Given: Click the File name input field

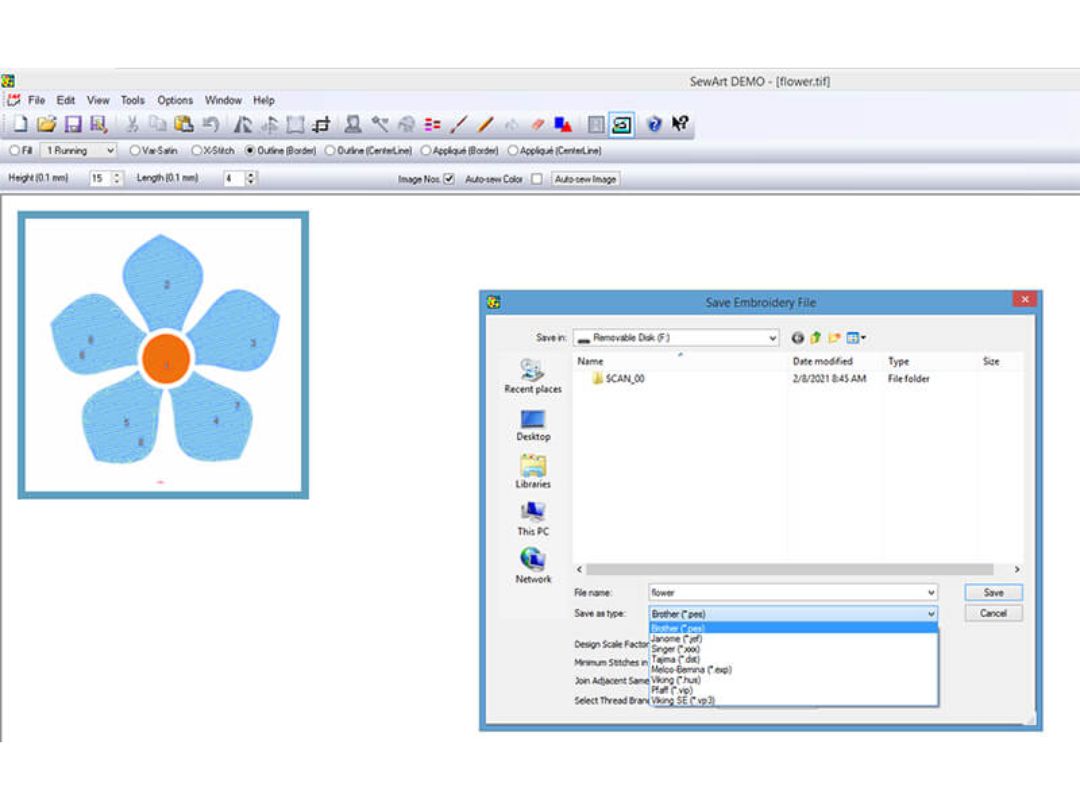Looking at the screenshot, I should [793, 592].
